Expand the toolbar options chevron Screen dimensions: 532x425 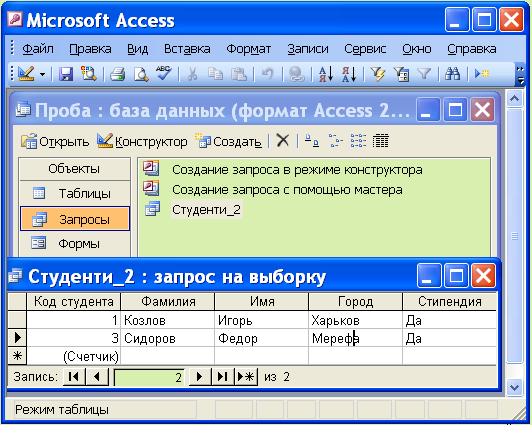(x=520, y=74)
